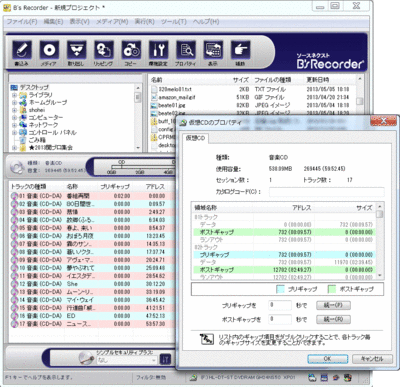Click the third of the four tray icons in the status bar
Viewport: 400px width, 387px height.
click(x=336, y=378)
